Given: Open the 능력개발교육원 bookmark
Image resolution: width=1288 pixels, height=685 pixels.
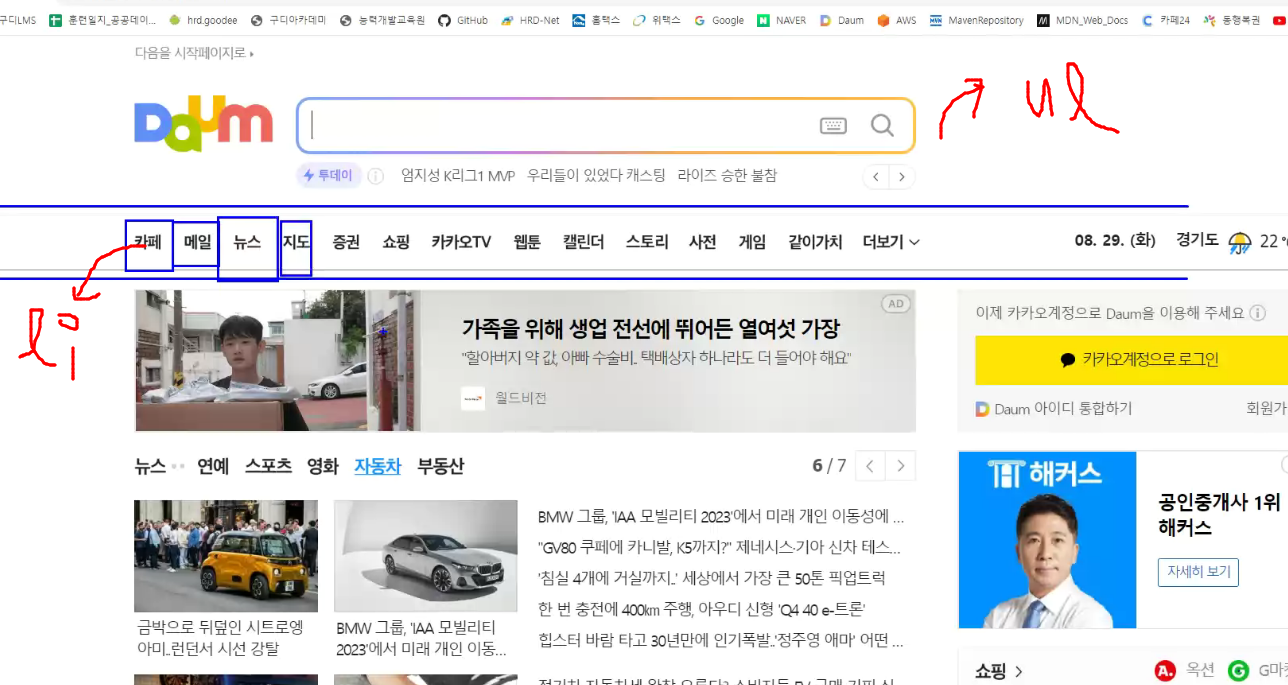Looking at the screenshot, I should (x=382, y=20).
